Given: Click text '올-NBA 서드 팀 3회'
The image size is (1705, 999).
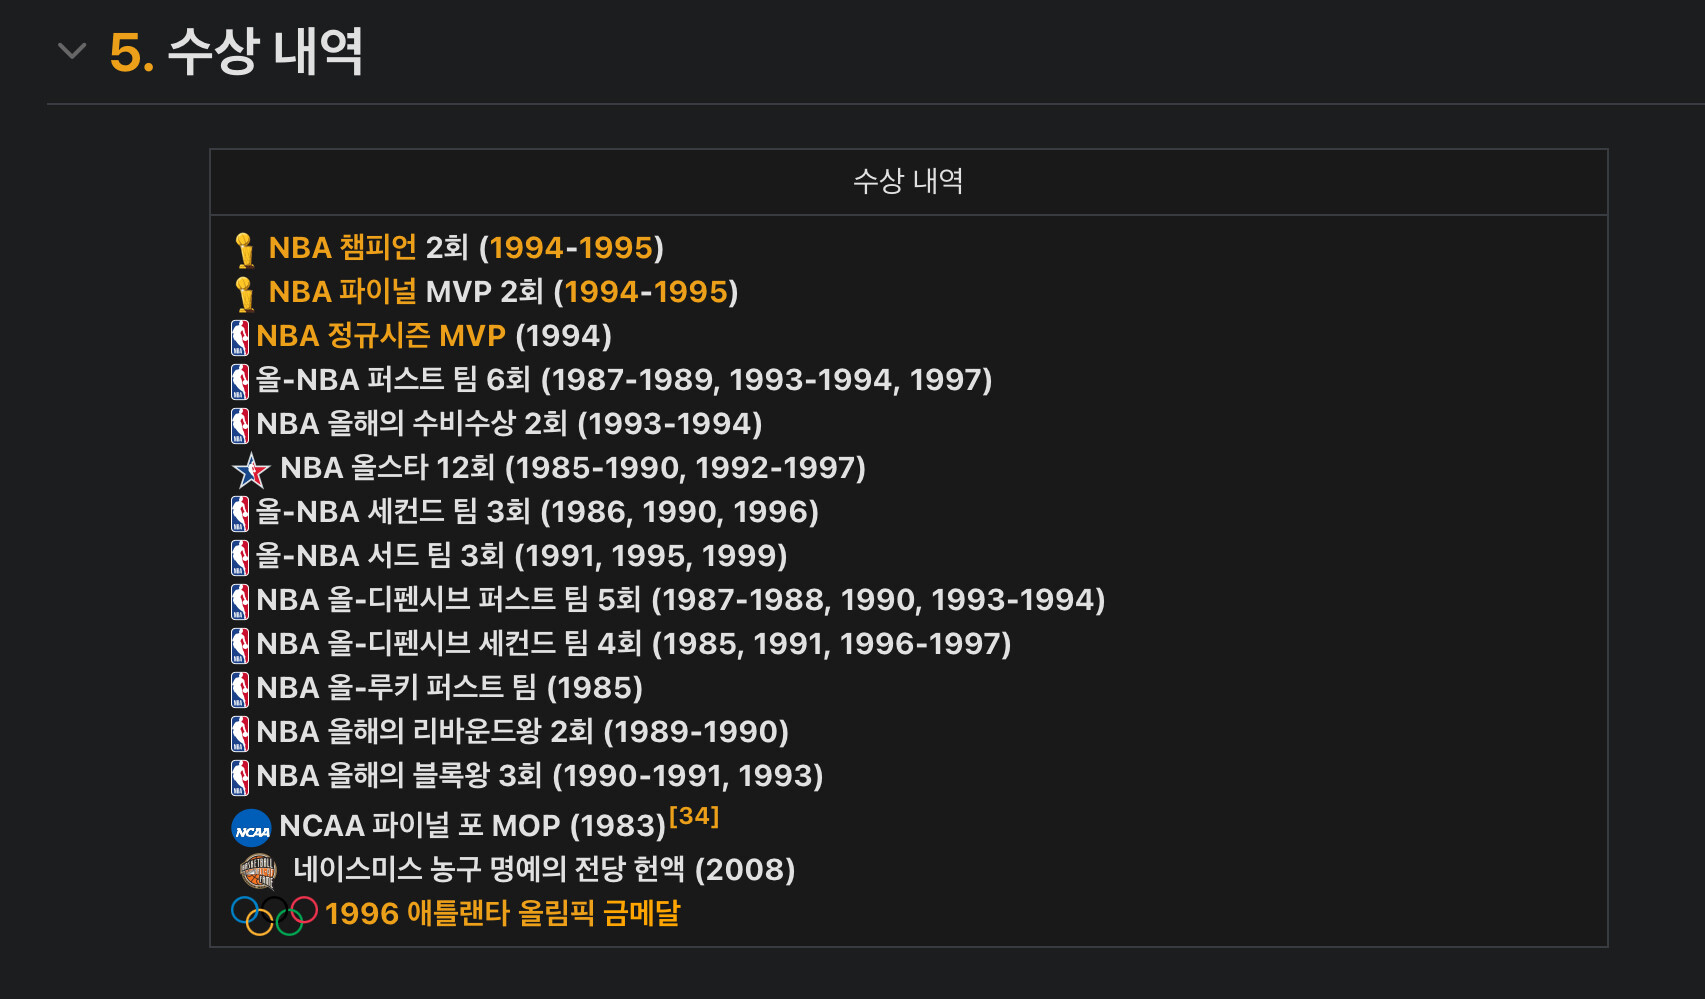Looking at the screenshot, I should (380, 555).
